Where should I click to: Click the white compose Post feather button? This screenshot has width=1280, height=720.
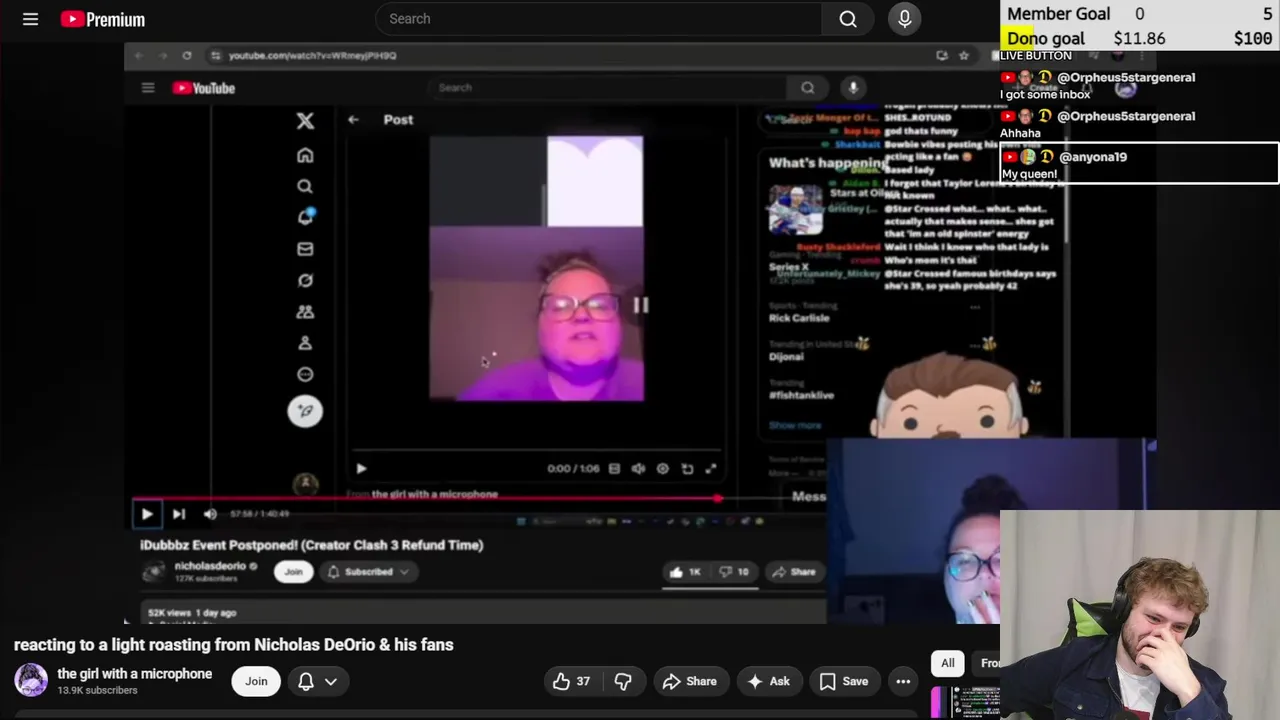point(305,411)
